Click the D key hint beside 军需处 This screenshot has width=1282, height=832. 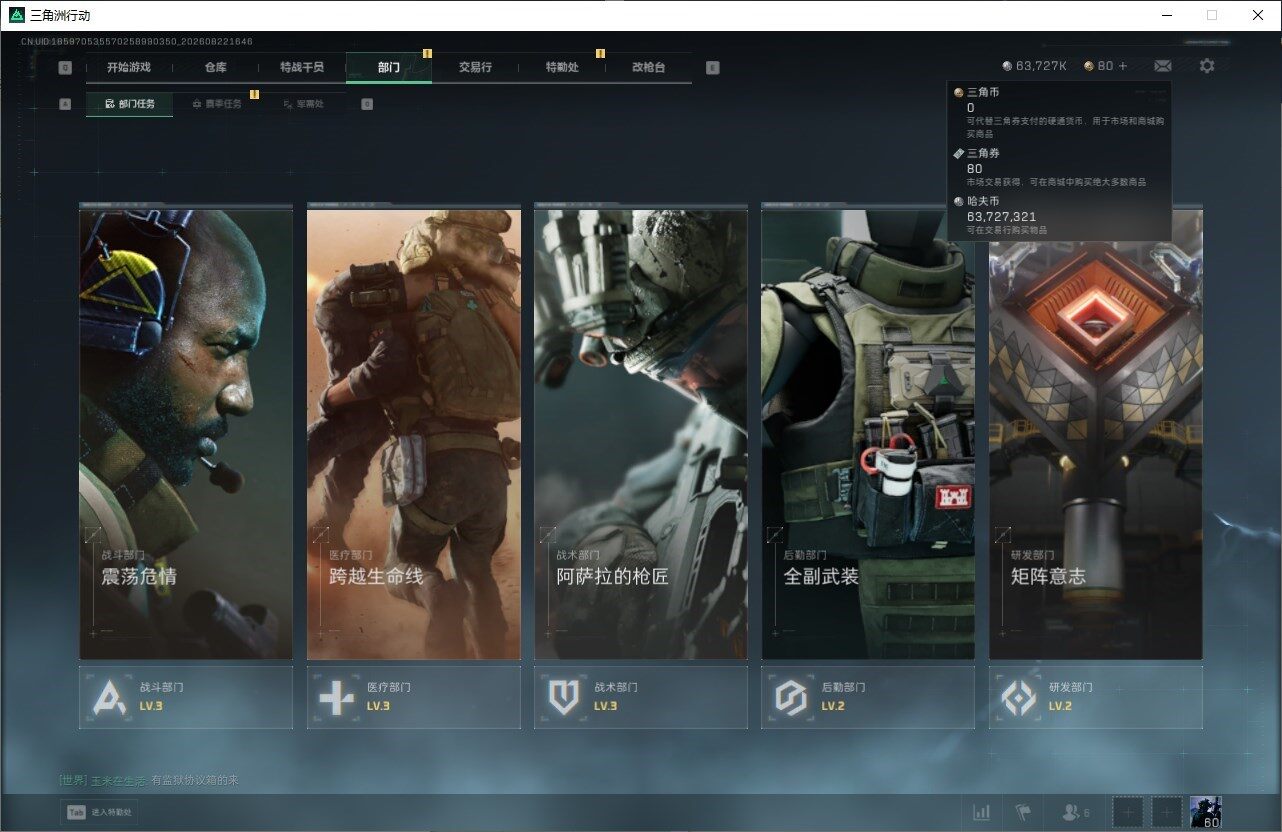[x=367, y=104]
